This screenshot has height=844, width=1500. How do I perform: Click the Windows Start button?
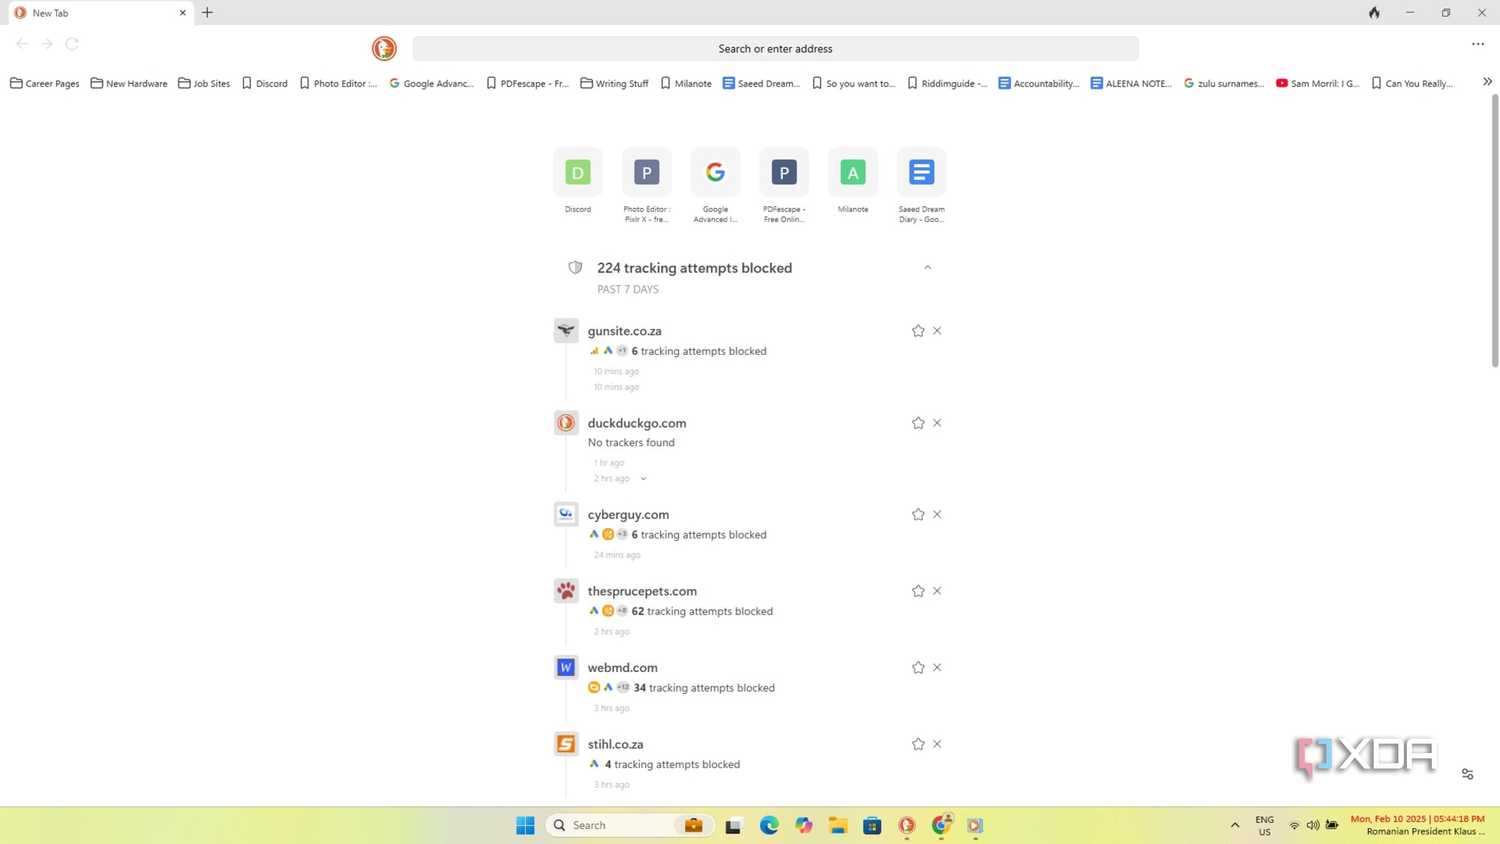click(x=525, y=825)
